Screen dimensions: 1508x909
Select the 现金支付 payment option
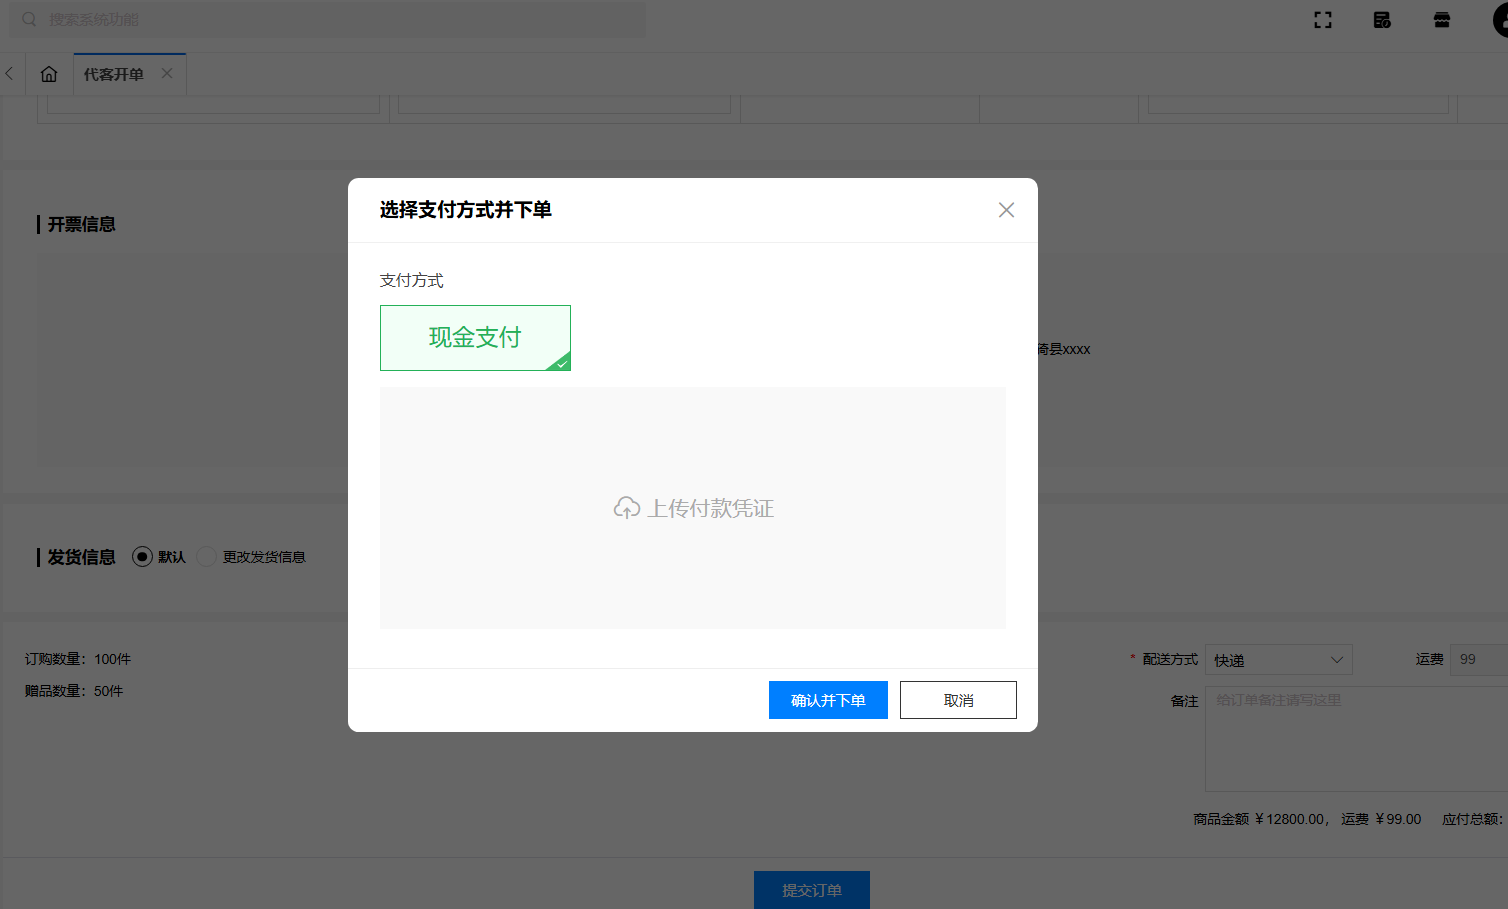(475, 338)
